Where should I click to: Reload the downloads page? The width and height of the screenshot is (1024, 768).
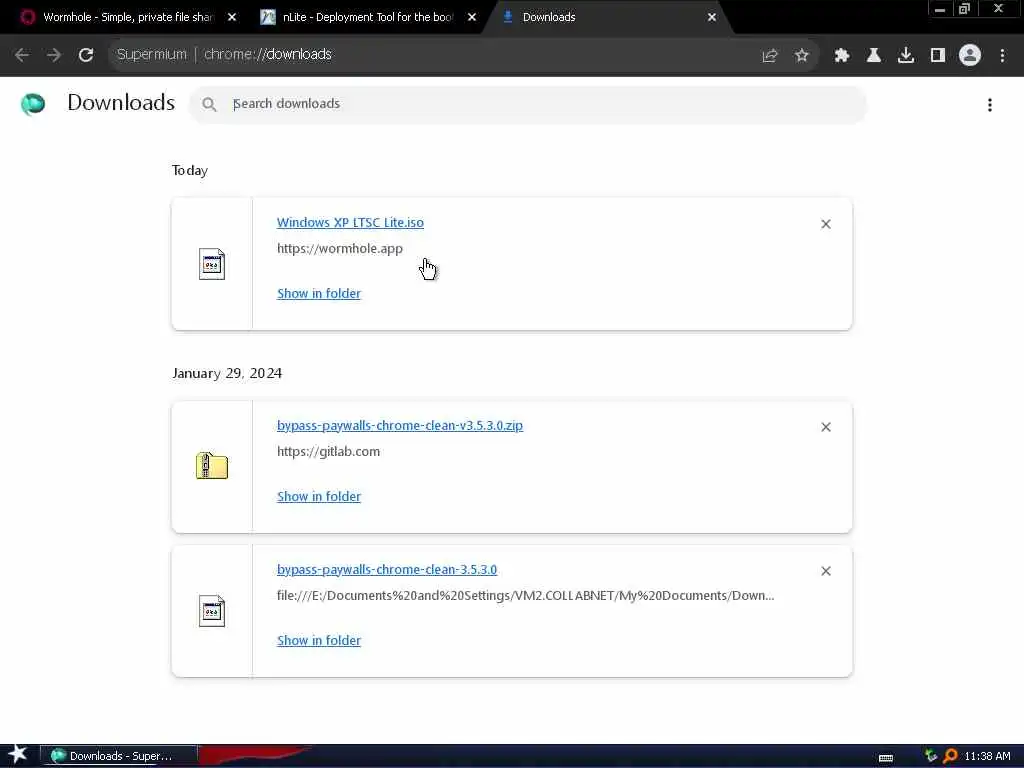[x=86, y=55]
